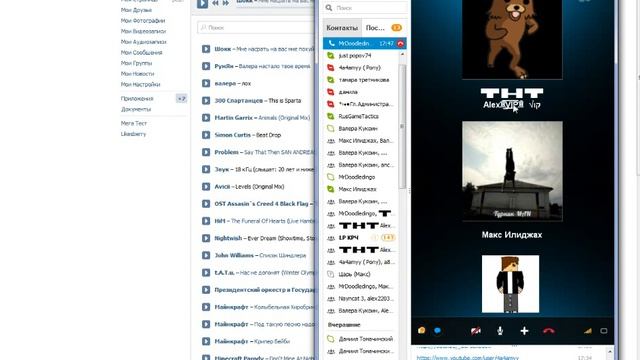Viewport: 640px width, 360px height.
Task: Click the Minecraft character avatar in call
Action: tap(510, 284)
